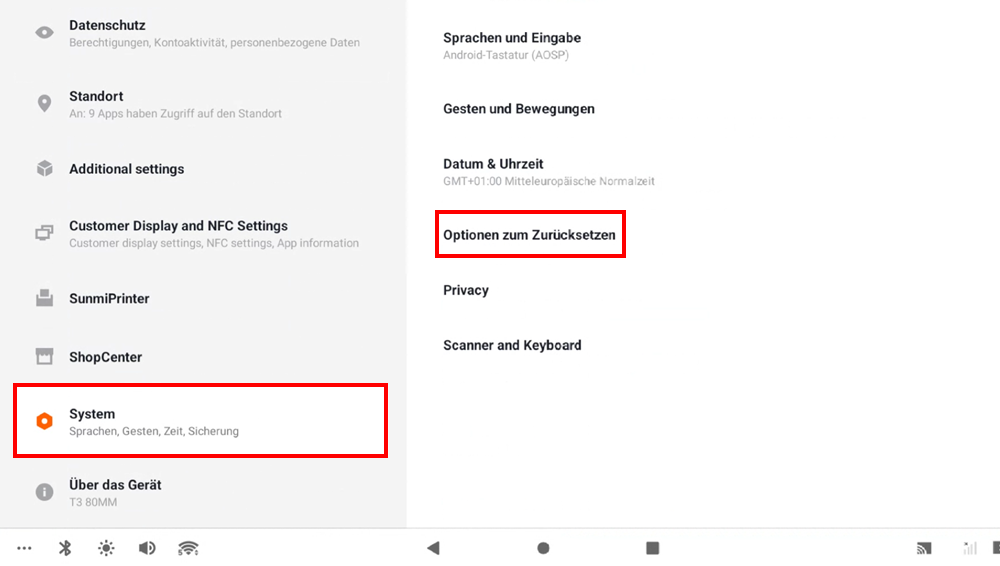
Task: Open Optionen zum Zurücksetzen
Action: click(x=529, y=235)
